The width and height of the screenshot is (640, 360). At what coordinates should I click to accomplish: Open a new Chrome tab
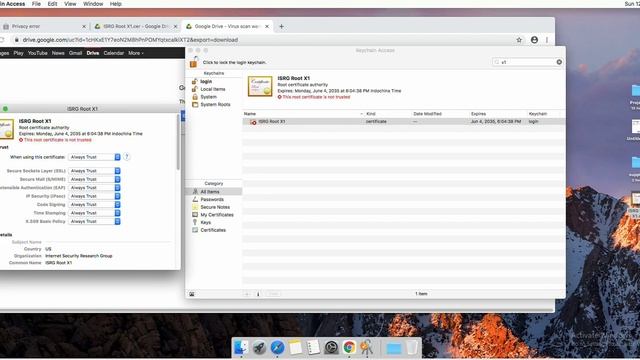(x=281, y=26)
